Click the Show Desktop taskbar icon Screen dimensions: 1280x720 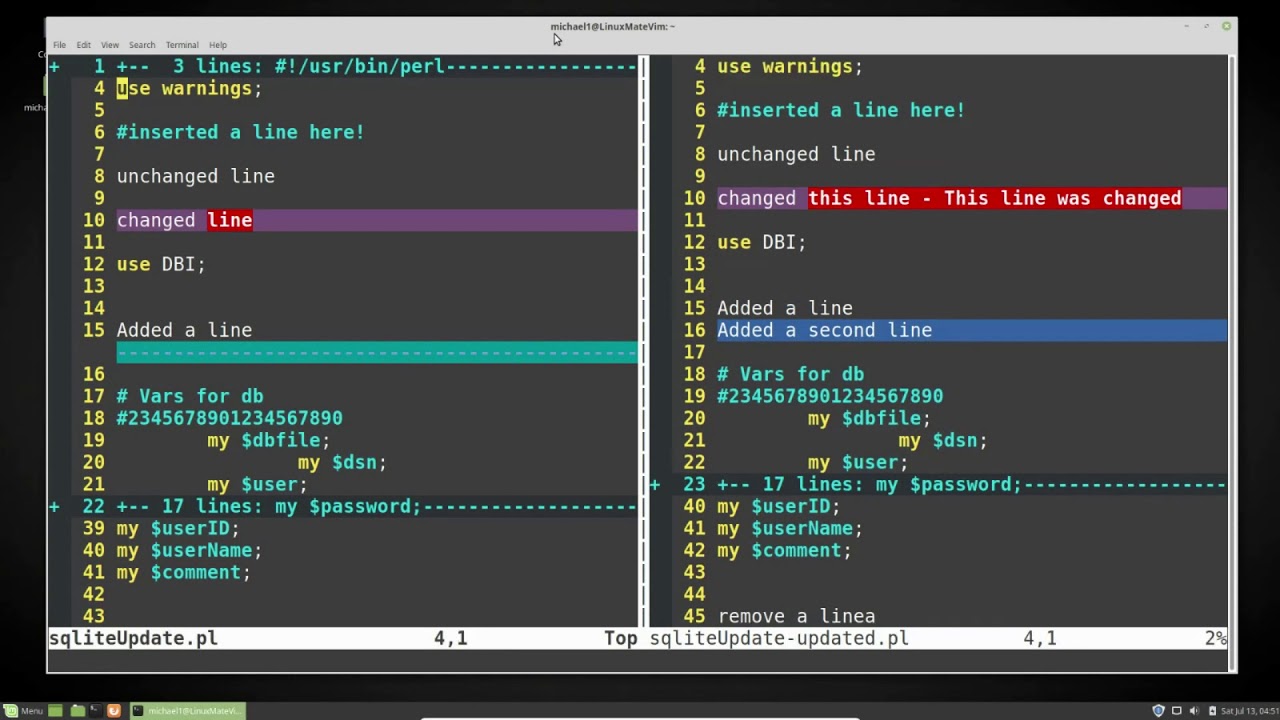[x=55, y=711]
